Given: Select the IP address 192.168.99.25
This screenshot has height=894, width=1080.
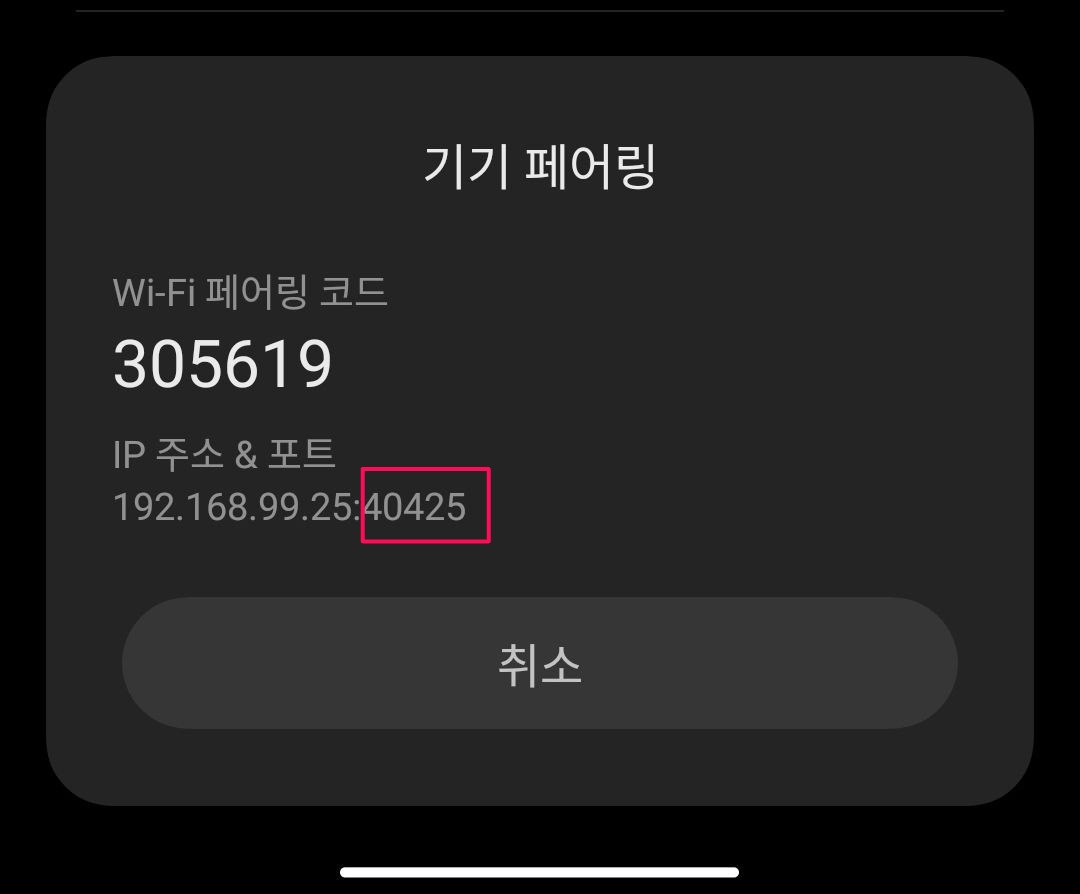Looking at the screenshot, I should coord(233,507).
